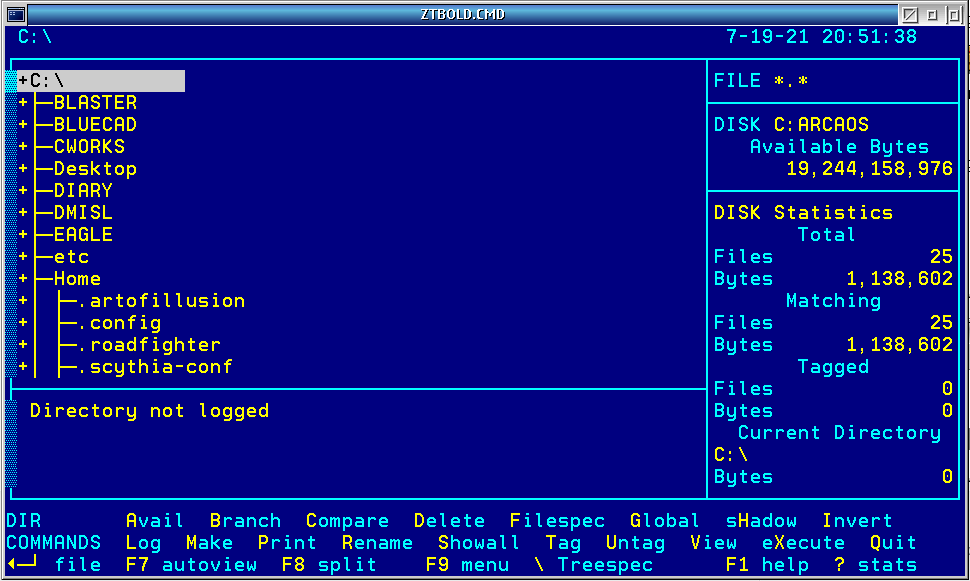Screen dimensions: 970x581
Task: Expand the .config folder plus sign
Action: pos(23,323)
